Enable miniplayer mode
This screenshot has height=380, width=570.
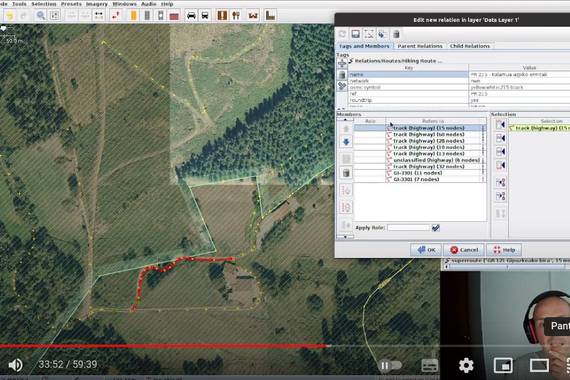pyautogui.click(x=503, y=365)
